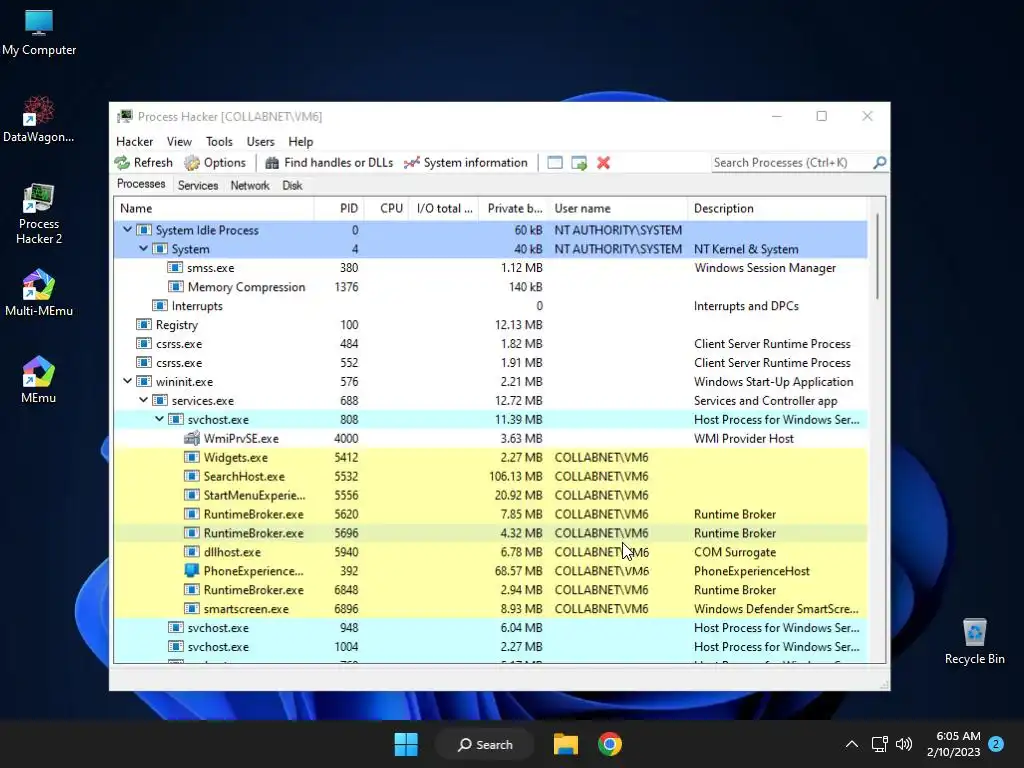
Task: Sort by Private bytes column header
Action: (x=514, y=208)
